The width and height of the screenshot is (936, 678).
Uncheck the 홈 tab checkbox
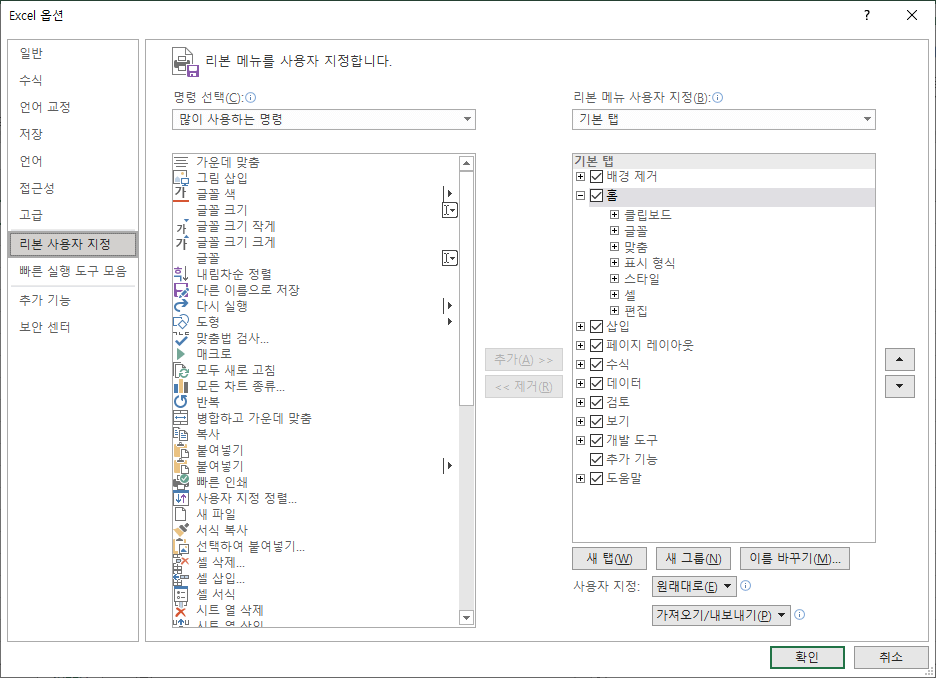point(596,195)
